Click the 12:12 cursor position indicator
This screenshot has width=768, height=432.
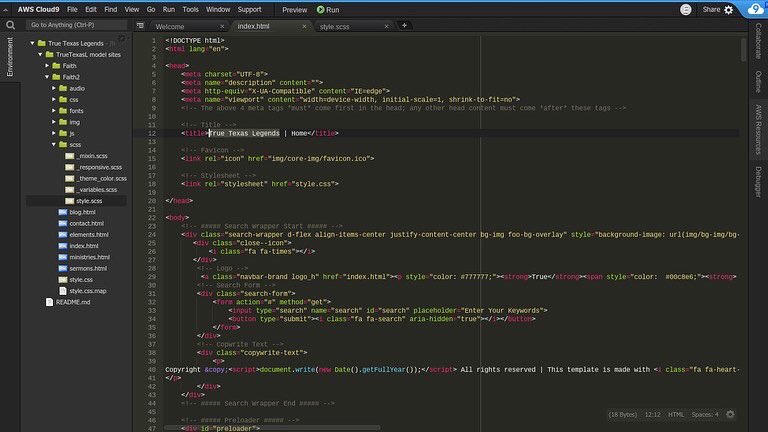[x=652, y=414]
